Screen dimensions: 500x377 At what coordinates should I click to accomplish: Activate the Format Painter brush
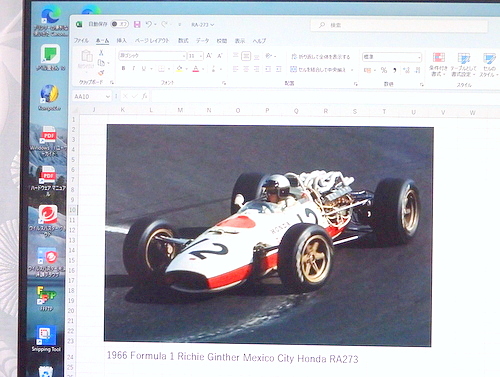tap(101, 72)
